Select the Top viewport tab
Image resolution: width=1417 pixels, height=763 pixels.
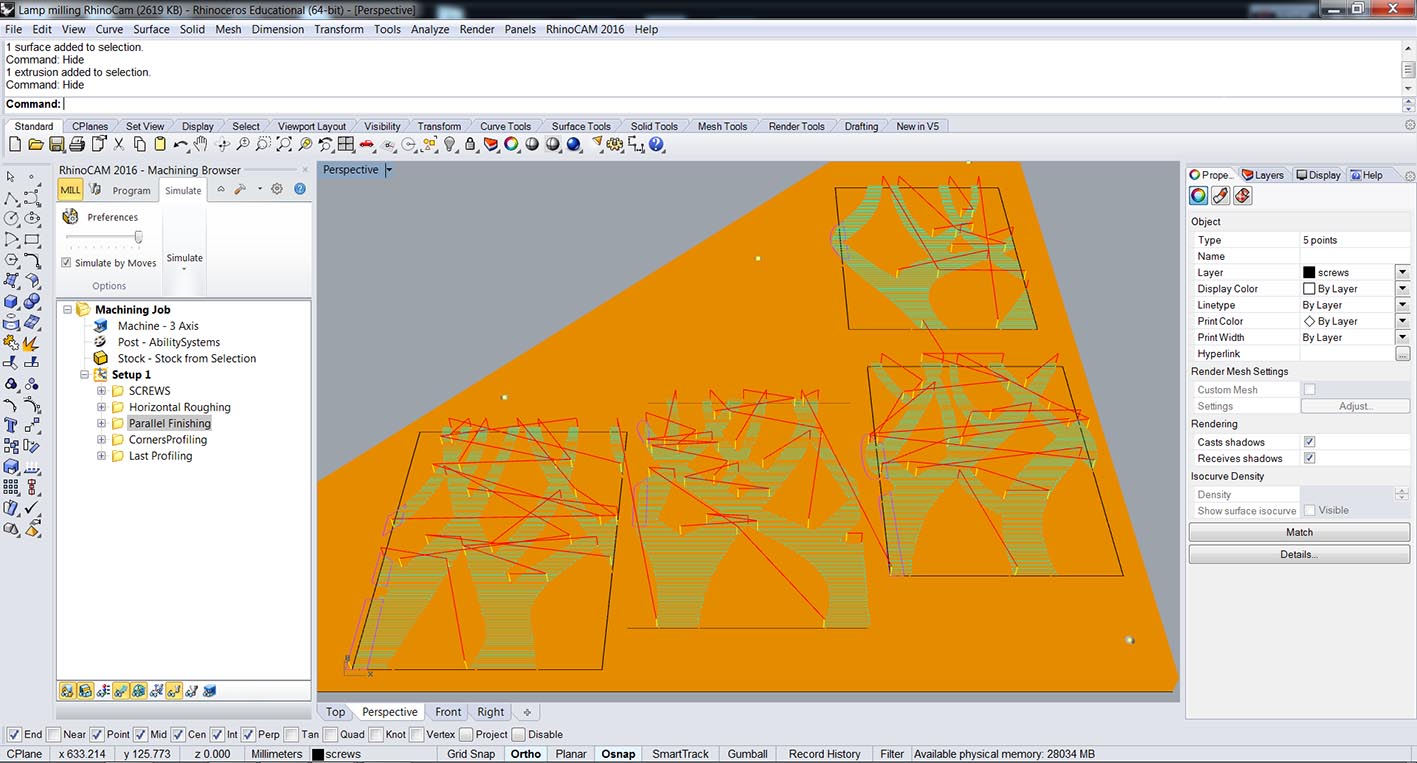point(335,712)
